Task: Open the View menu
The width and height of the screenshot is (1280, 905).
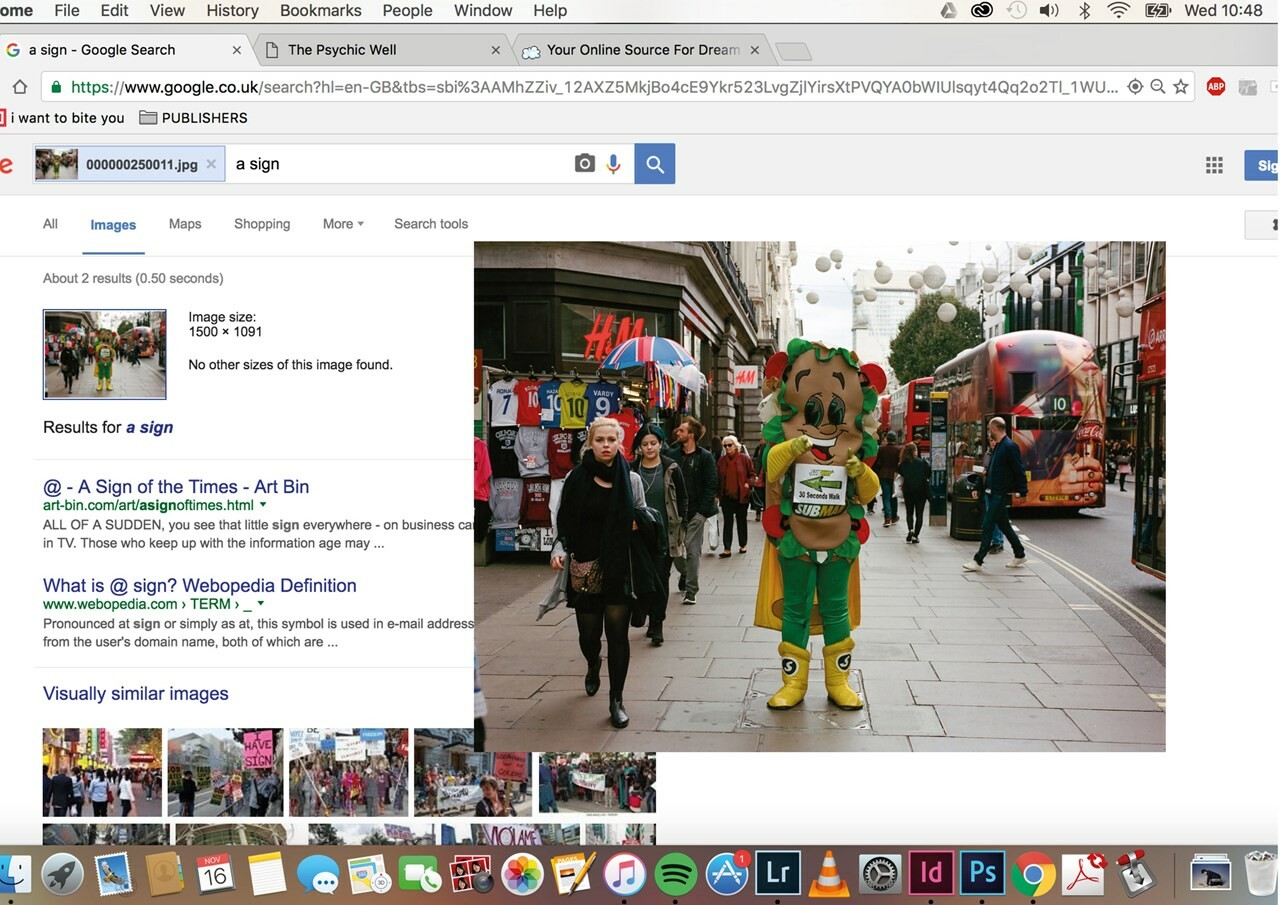Action: coord(167,11)
